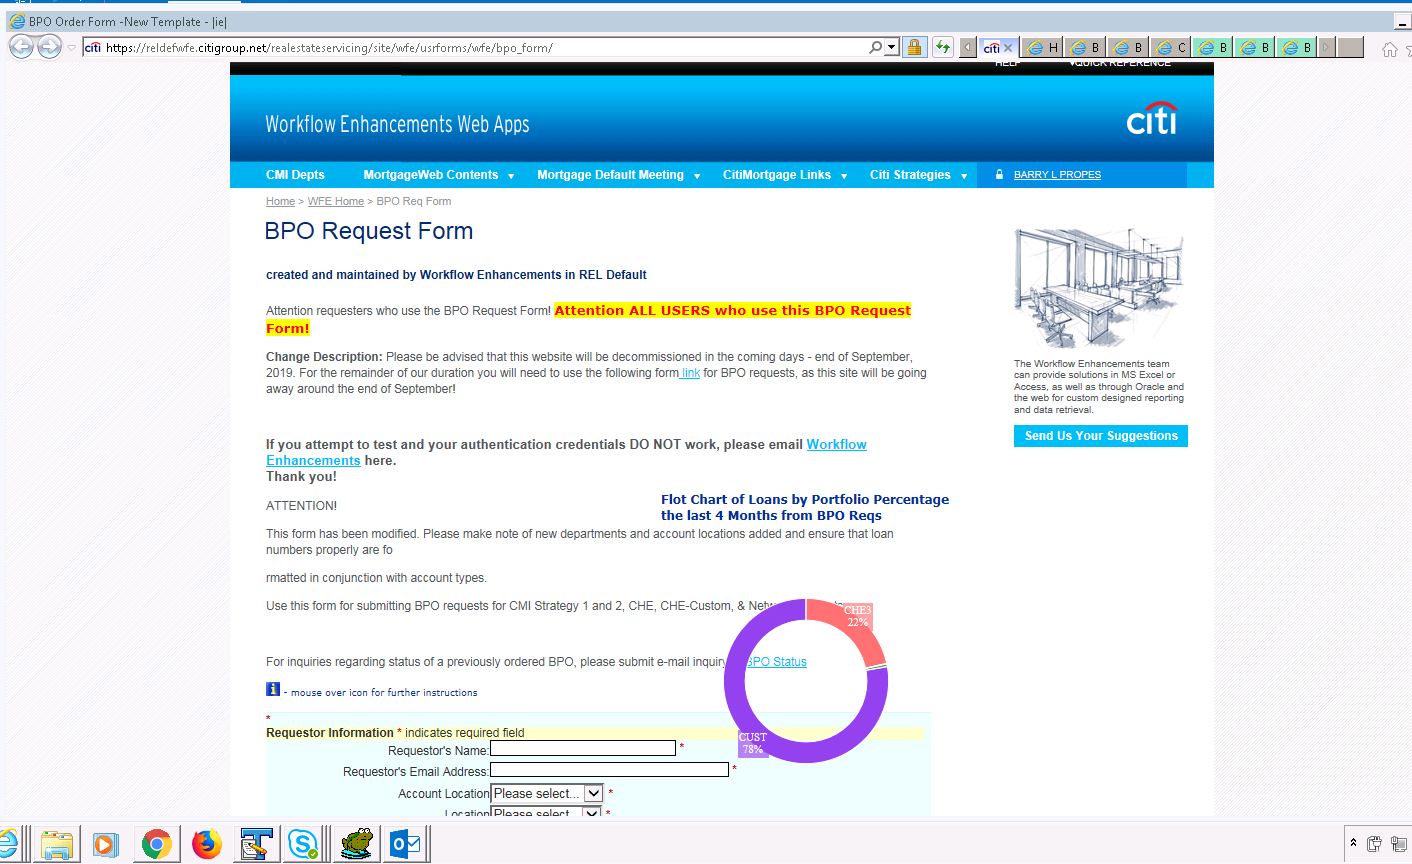The width and height of the screenshot is (1412, 864).
Task: Click the padlock security icon in address bar
Action: [x=914, y=47]
